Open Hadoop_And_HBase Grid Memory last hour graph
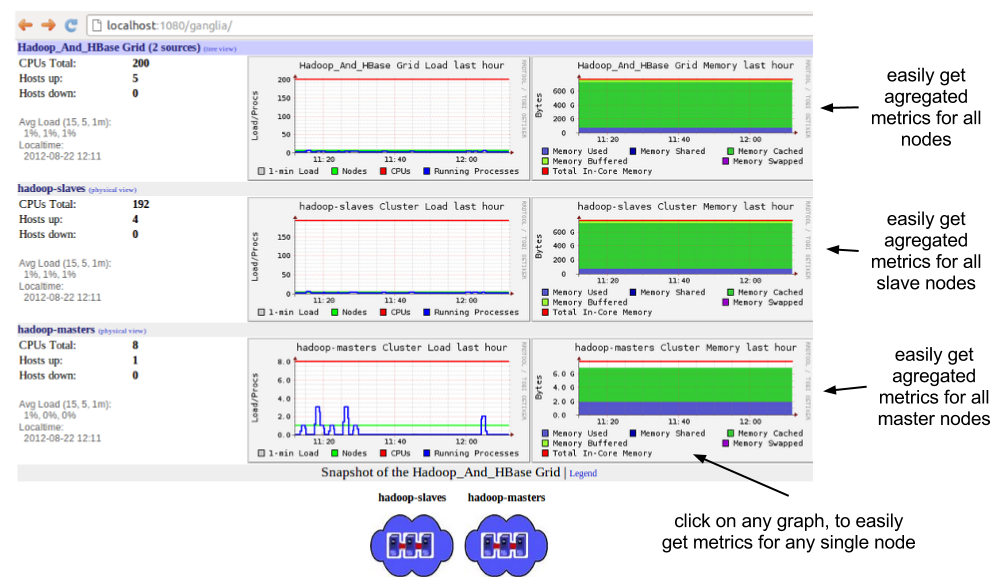Screen dimensions: 1003x585 coord(672,118)
